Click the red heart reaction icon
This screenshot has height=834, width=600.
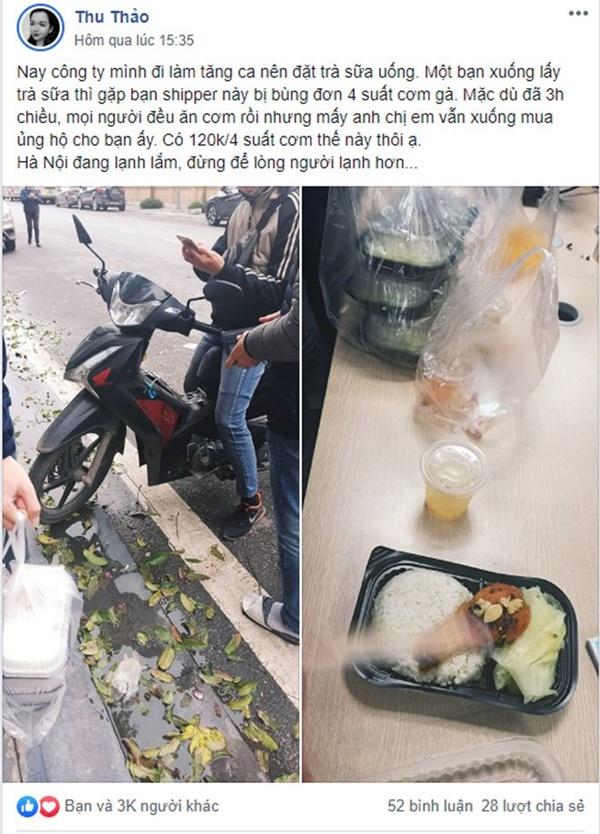pos(49,806)
